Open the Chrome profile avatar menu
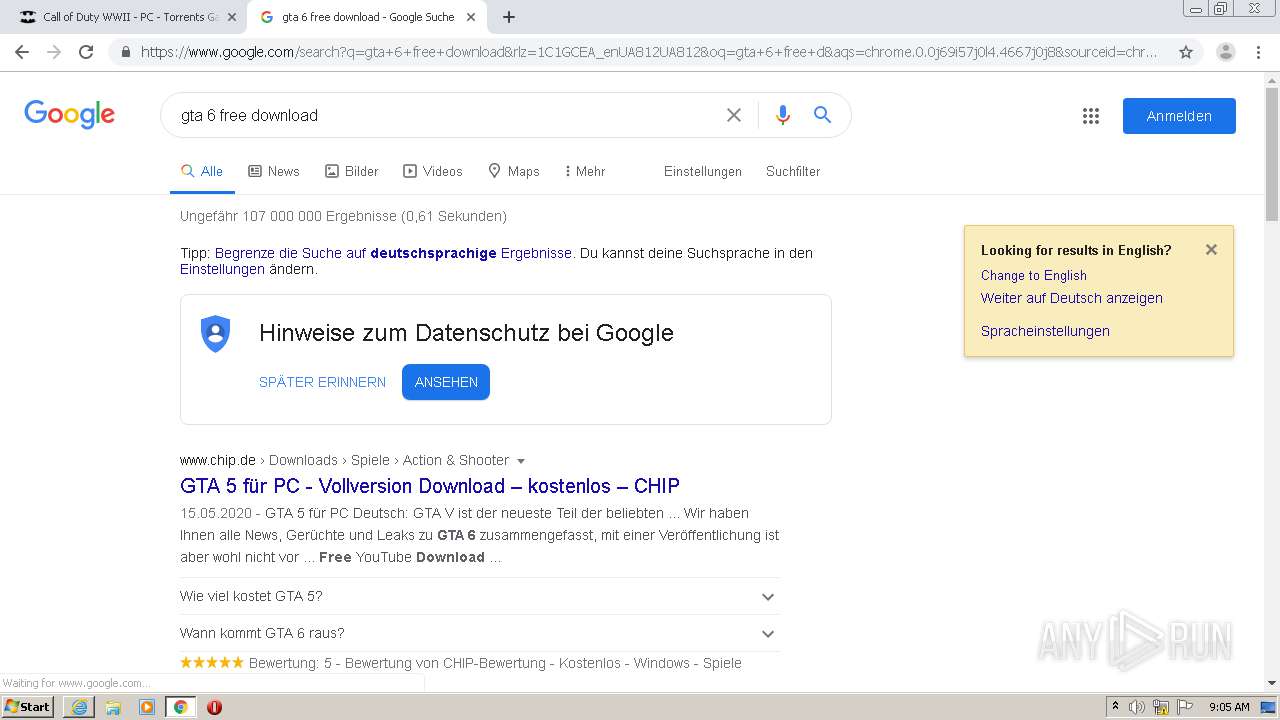 [1225, 52]
